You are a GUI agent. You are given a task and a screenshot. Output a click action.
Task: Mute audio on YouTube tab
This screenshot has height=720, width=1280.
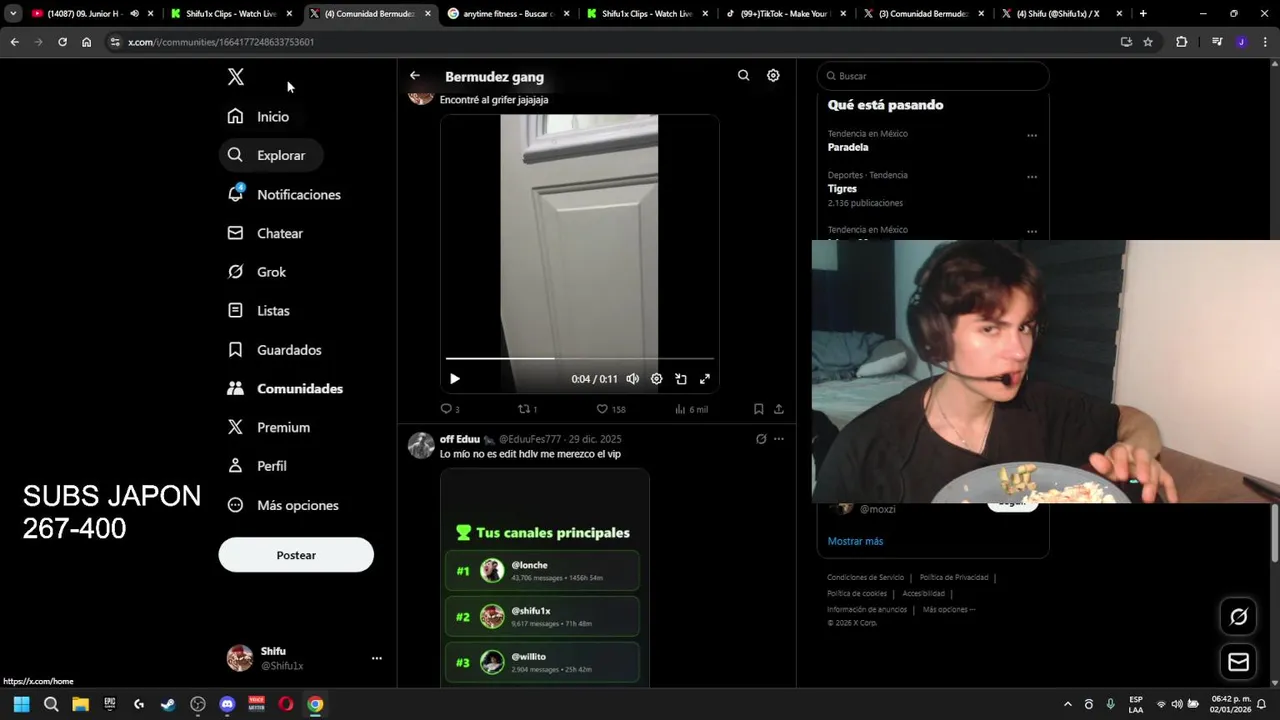click(134, 14)
